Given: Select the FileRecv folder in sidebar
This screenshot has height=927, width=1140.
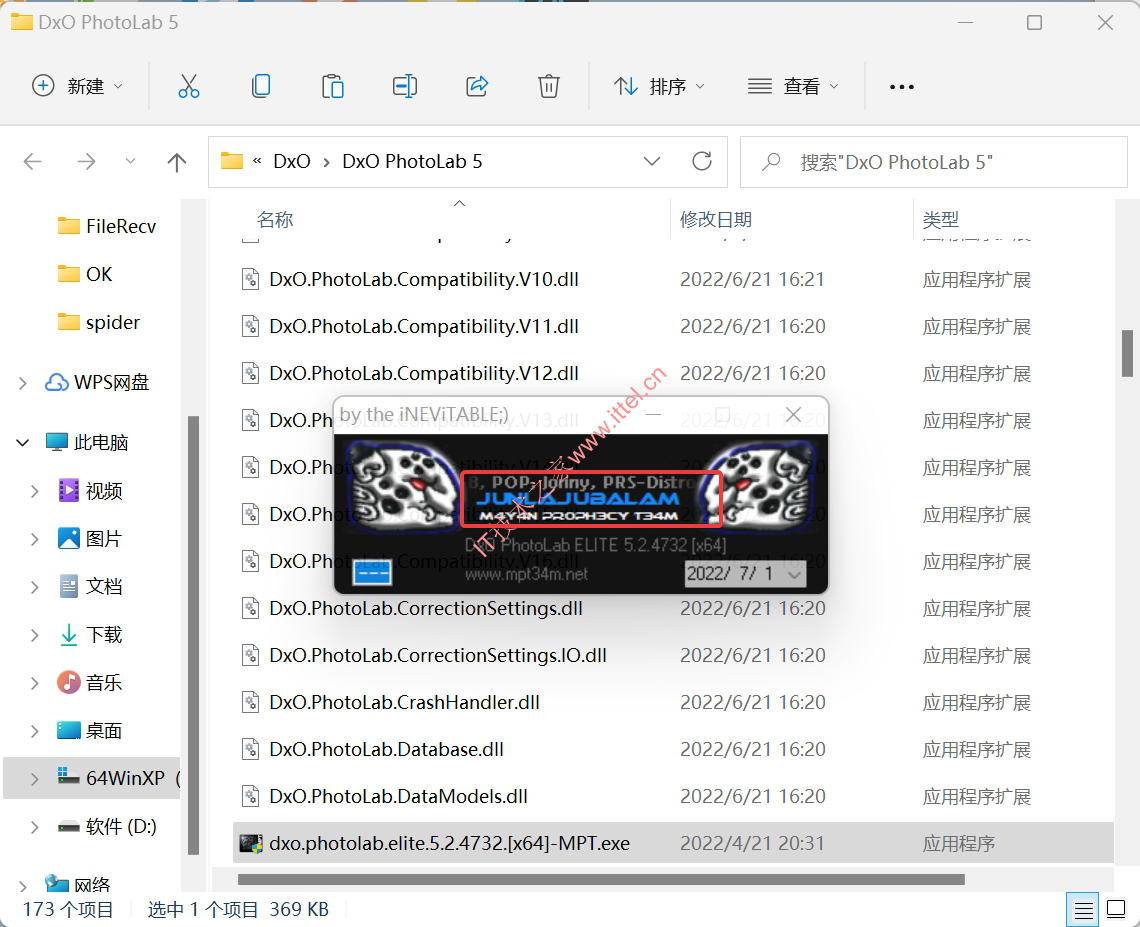Looking at the screenshot, I should tap(107, 226).
